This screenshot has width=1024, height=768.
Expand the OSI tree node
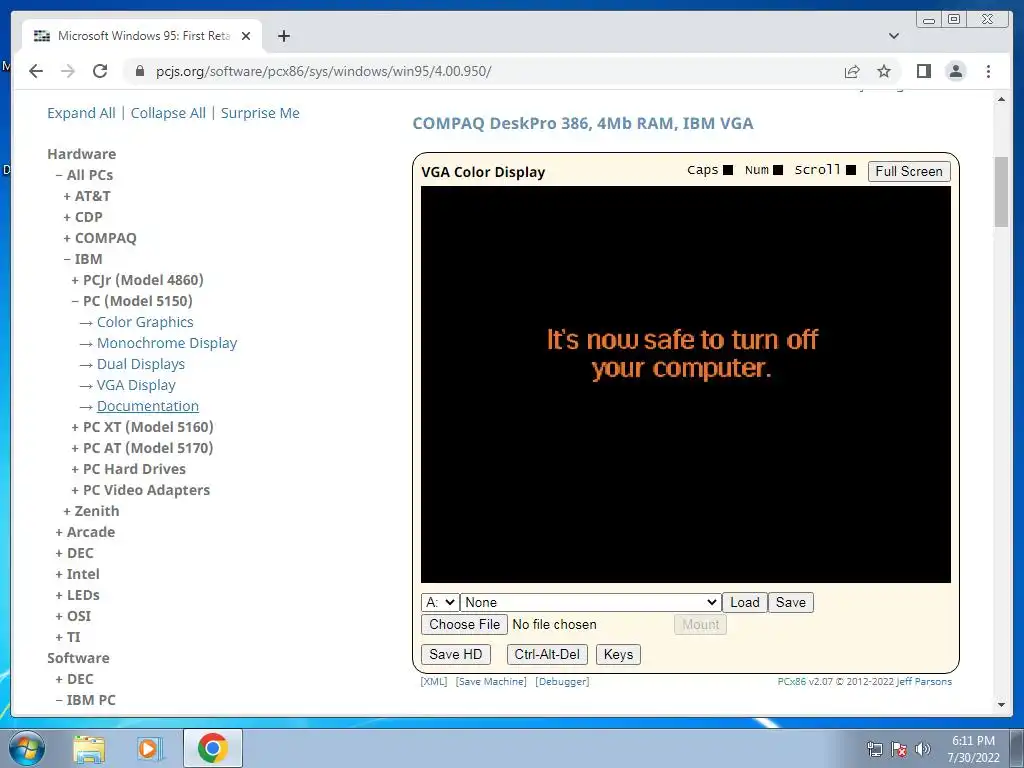[x=73, y=616]
